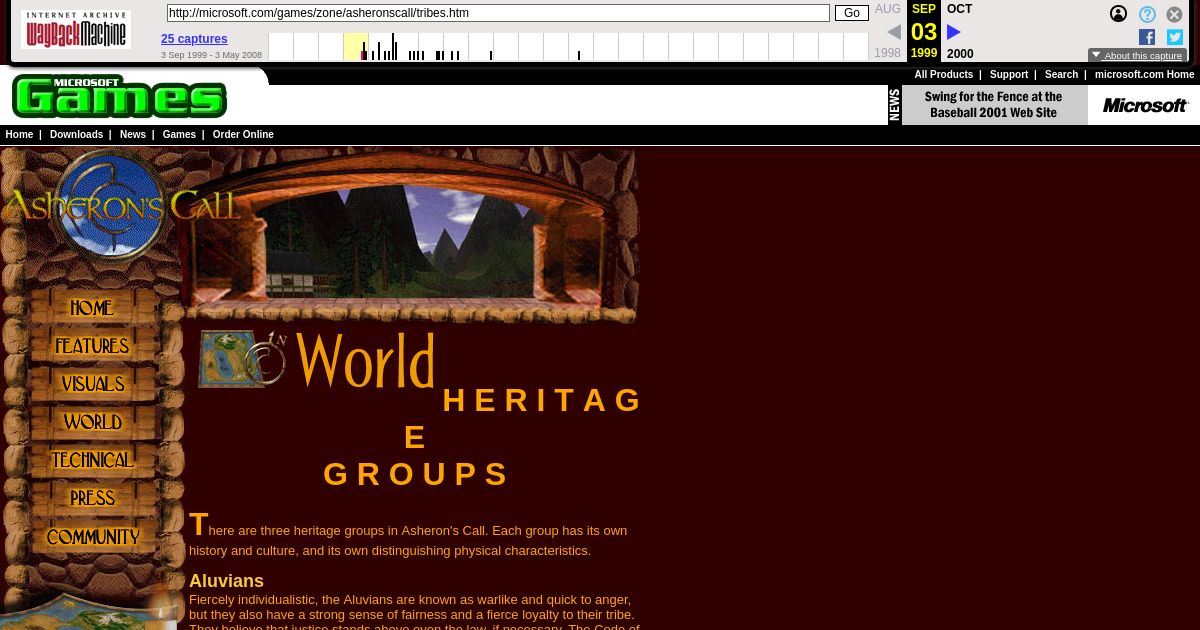The width and height of the screenshot is (1200, 630).
Task: Close the Wayback toolbar with X icon
Action: (x=1175, y=14)
